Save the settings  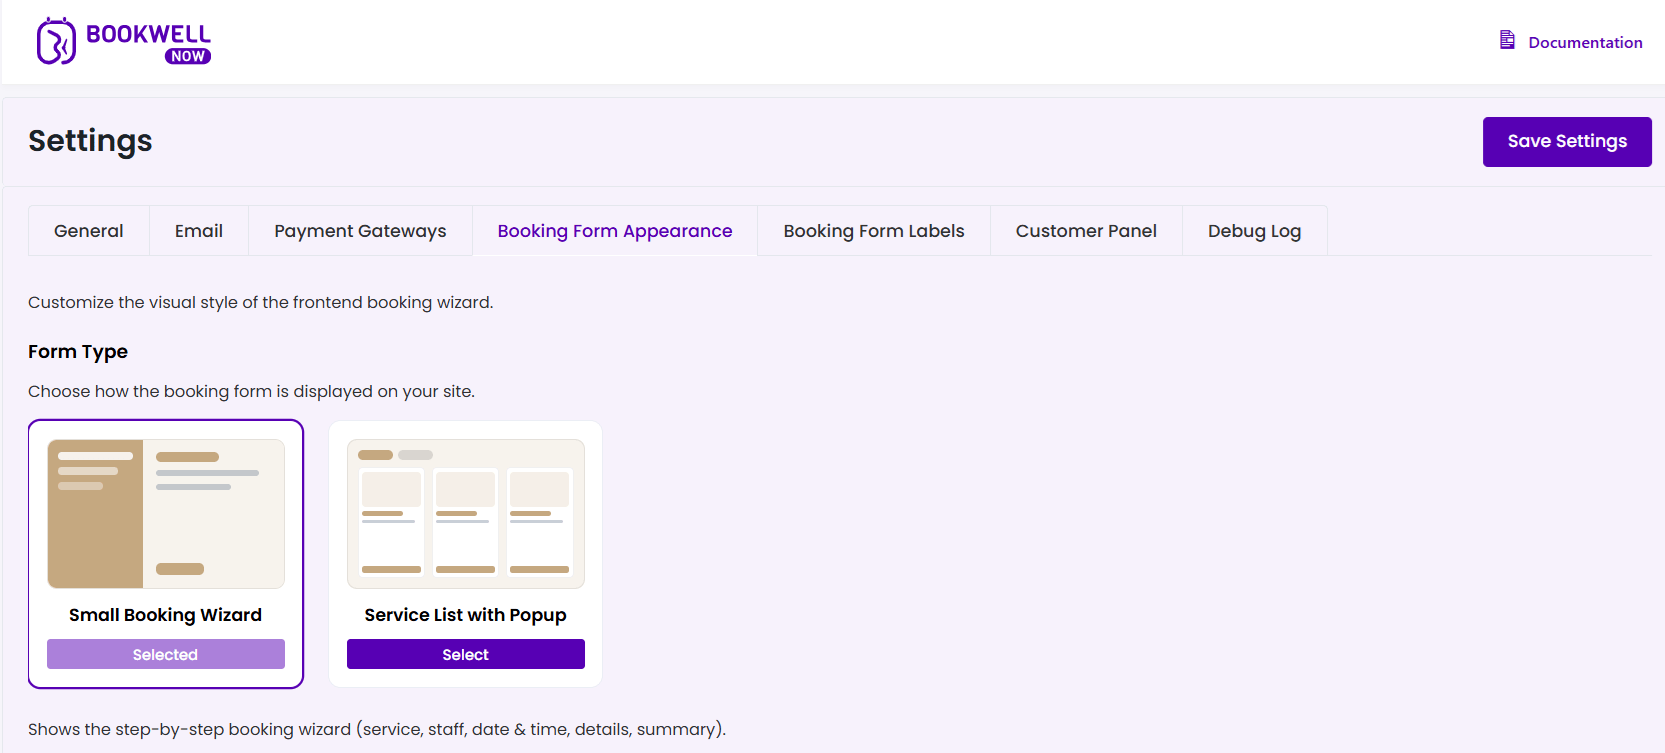1567,141
